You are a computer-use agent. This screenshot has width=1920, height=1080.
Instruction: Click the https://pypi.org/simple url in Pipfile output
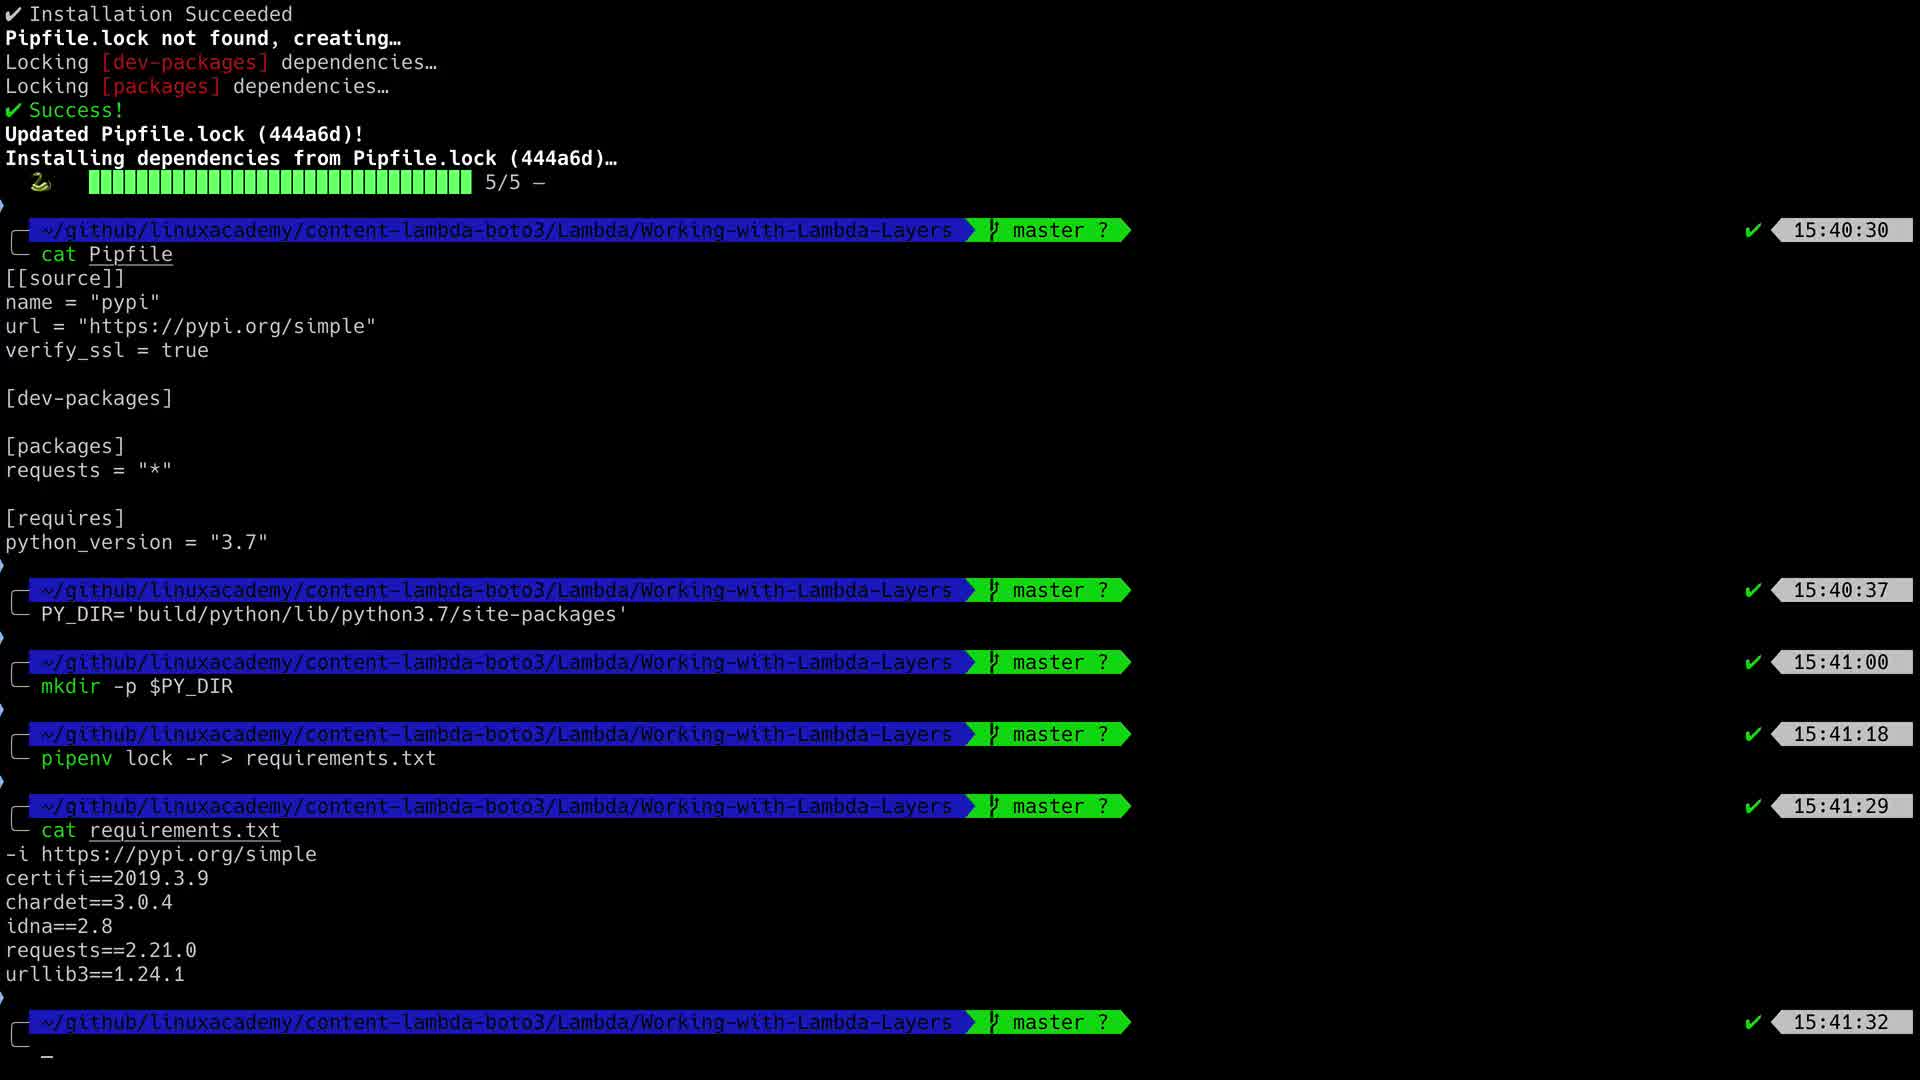pyautogui.click(x=227, y=327)
